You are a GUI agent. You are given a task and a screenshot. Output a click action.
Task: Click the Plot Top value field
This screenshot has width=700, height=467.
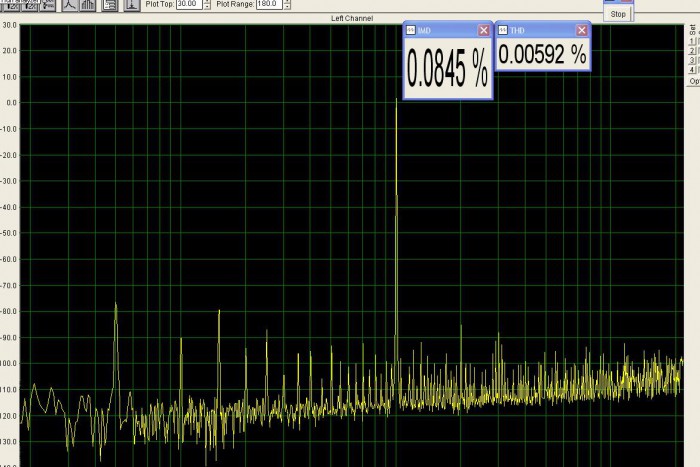coord(190,4)
